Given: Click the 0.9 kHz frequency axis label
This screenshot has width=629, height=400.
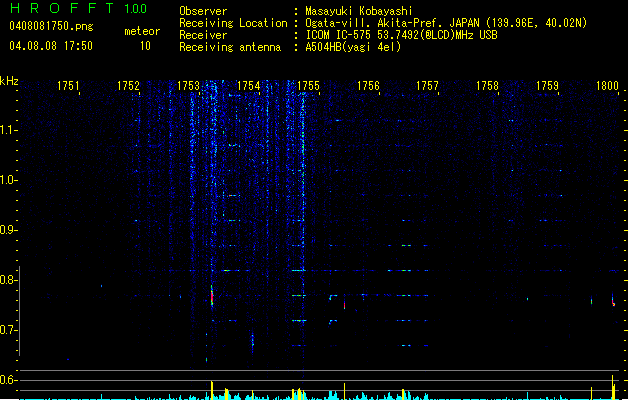Looking at the screenshot, I should pyautogui.click(x=8, y=230).
